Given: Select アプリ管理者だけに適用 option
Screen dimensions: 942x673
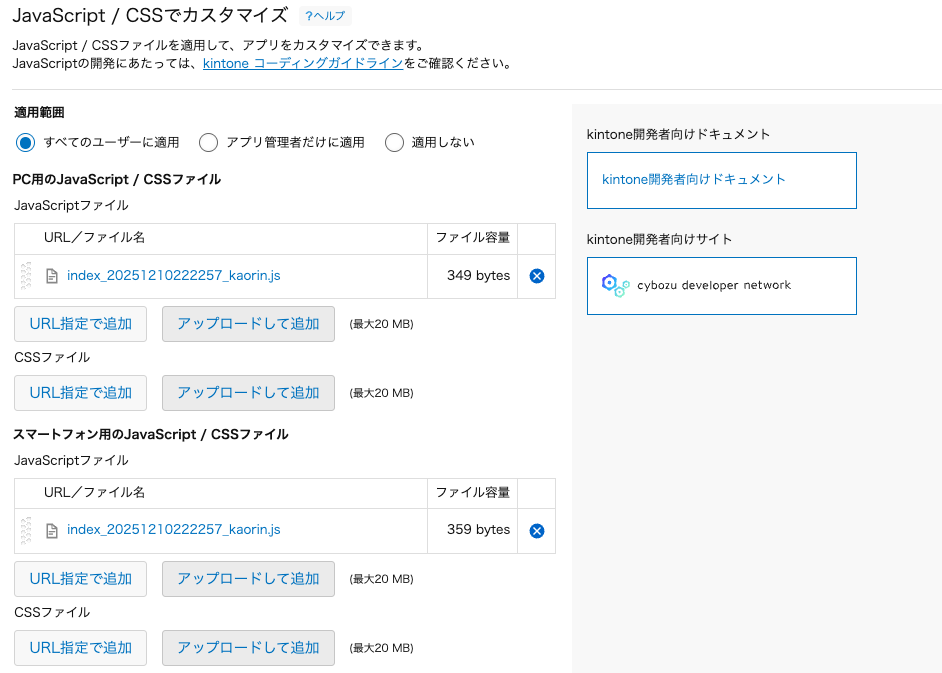Looking at the screenshot, I should coord(208,142).
